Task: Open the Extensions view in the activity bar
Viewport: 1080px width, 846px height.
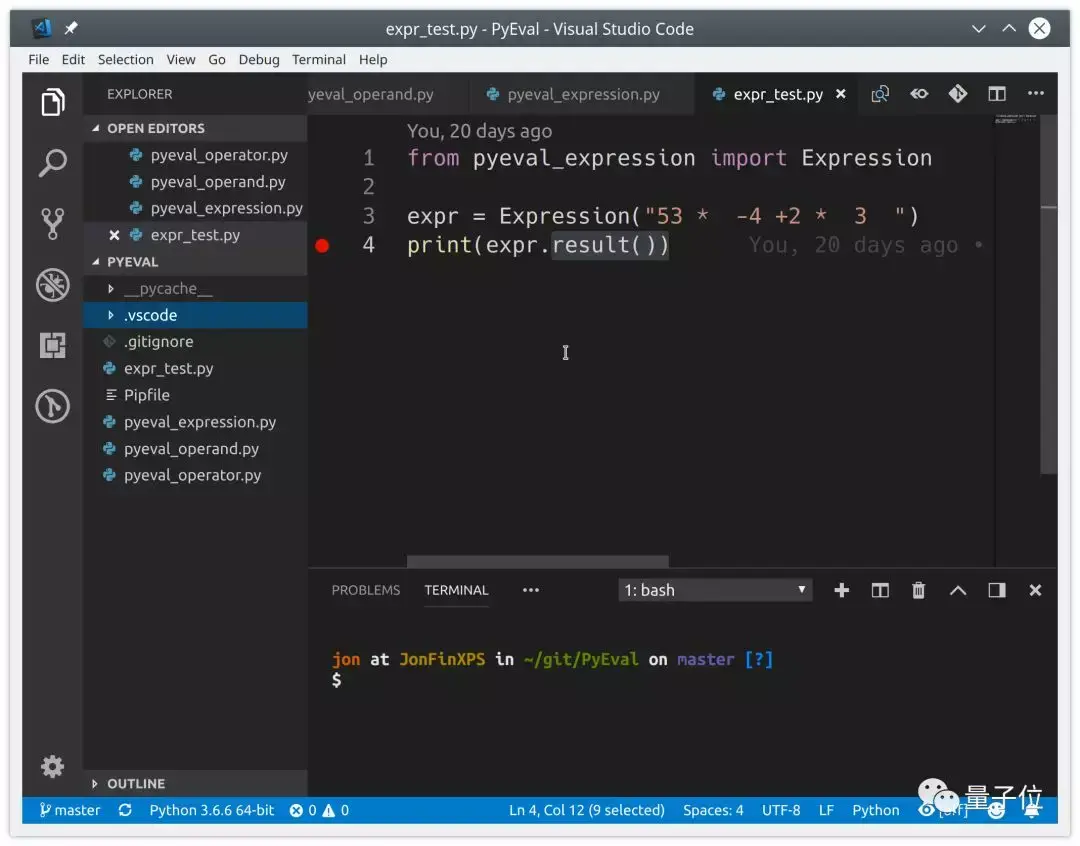Action: pos(51,345)
